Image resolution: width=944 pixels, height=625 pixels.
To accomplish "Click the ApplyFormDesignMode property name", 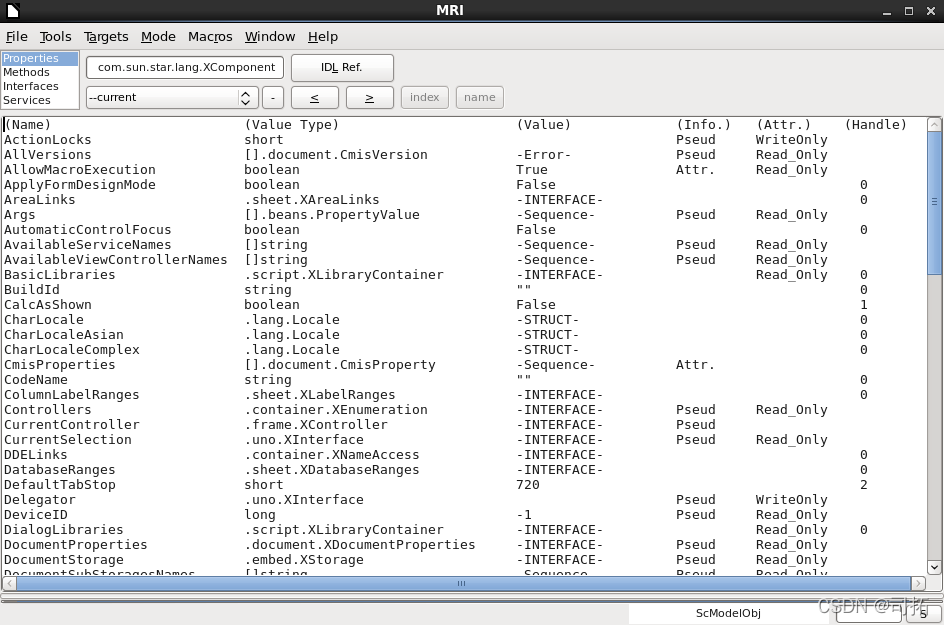I will coord(79,185).
